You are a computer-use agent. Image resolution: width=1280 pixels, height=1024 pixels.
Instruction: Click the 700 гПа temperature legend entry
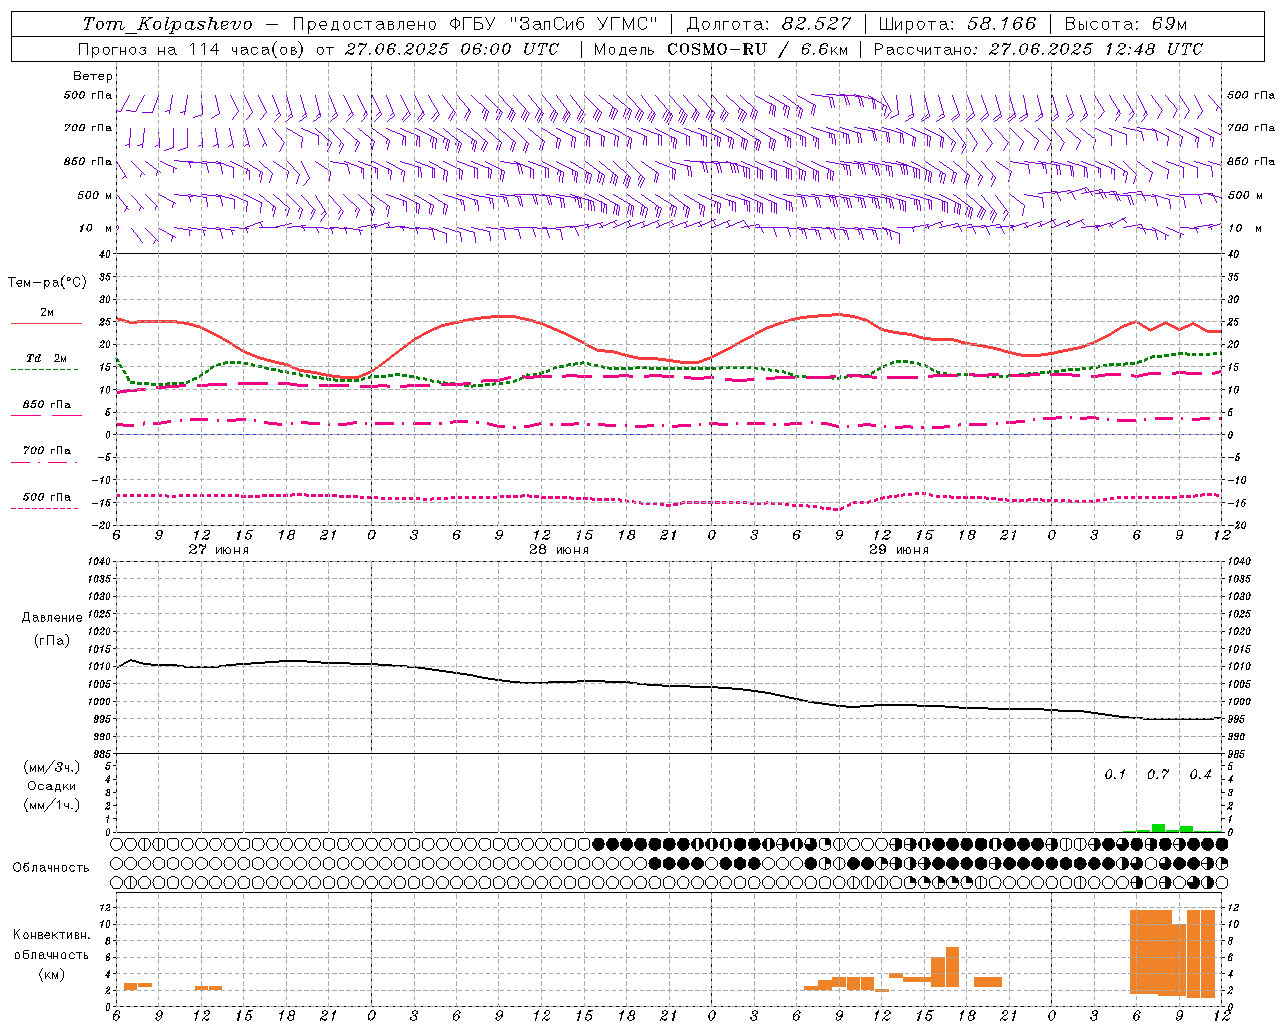[x=47, y=451]
